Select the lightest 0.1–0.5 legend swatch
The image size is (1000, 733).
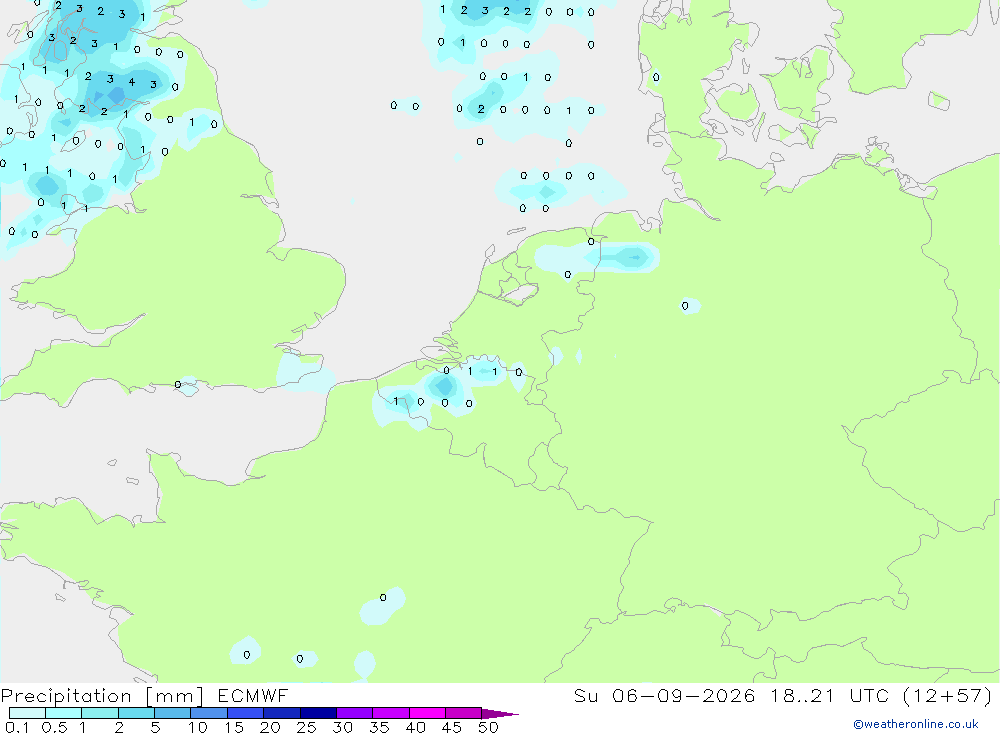click(x=27, y=713)
